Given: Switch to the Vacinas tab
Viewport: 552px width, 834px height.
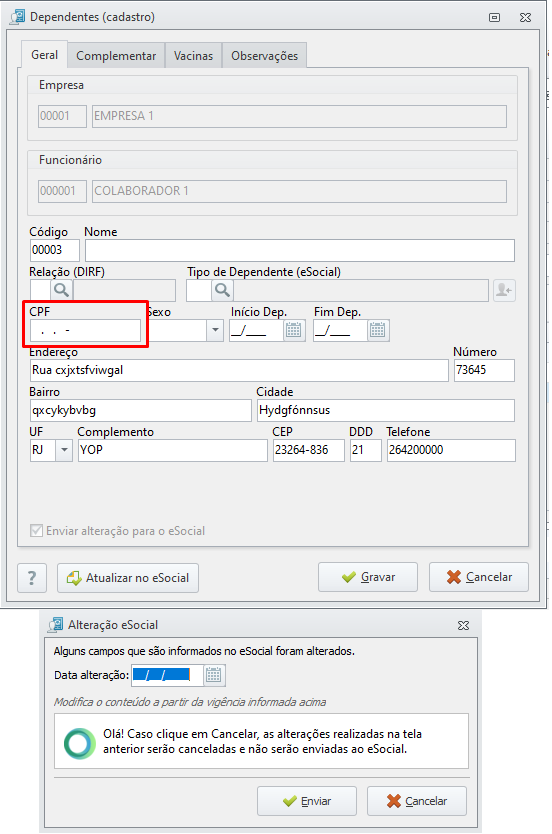Looking at the screenshot, I should coord(193,56).
